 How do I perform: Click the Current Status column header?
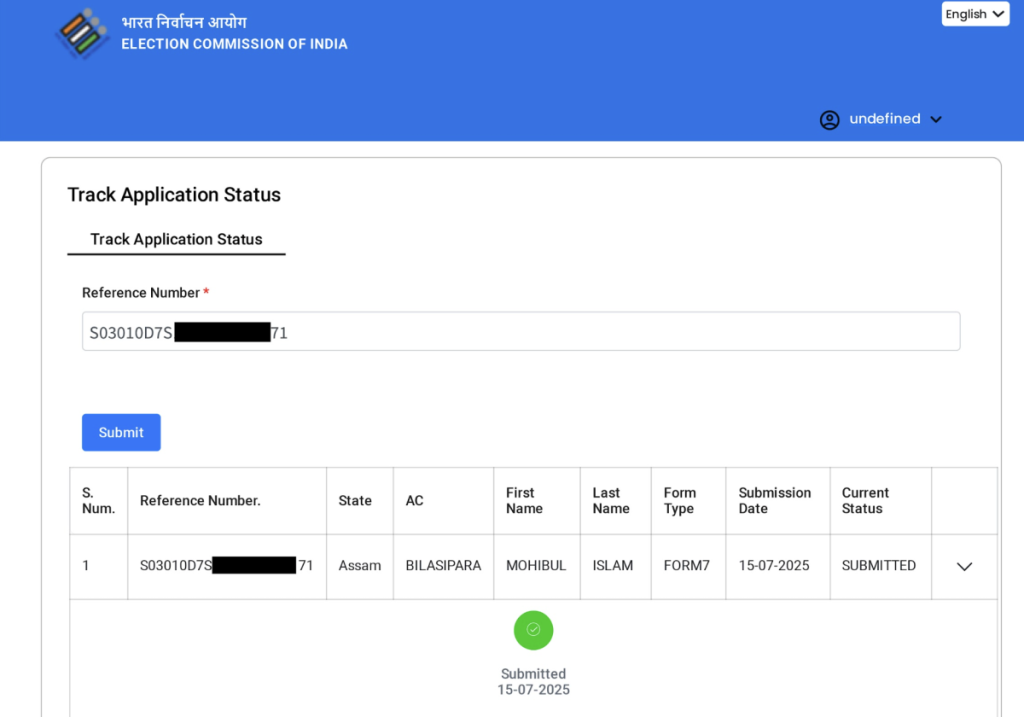coord(865,501)
